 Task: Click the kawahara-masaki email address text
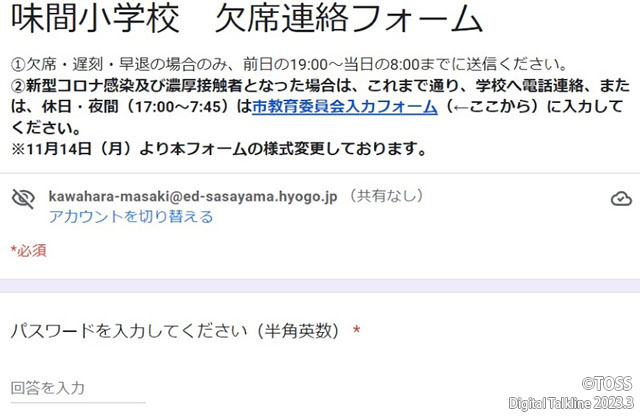tap(193, 196)
